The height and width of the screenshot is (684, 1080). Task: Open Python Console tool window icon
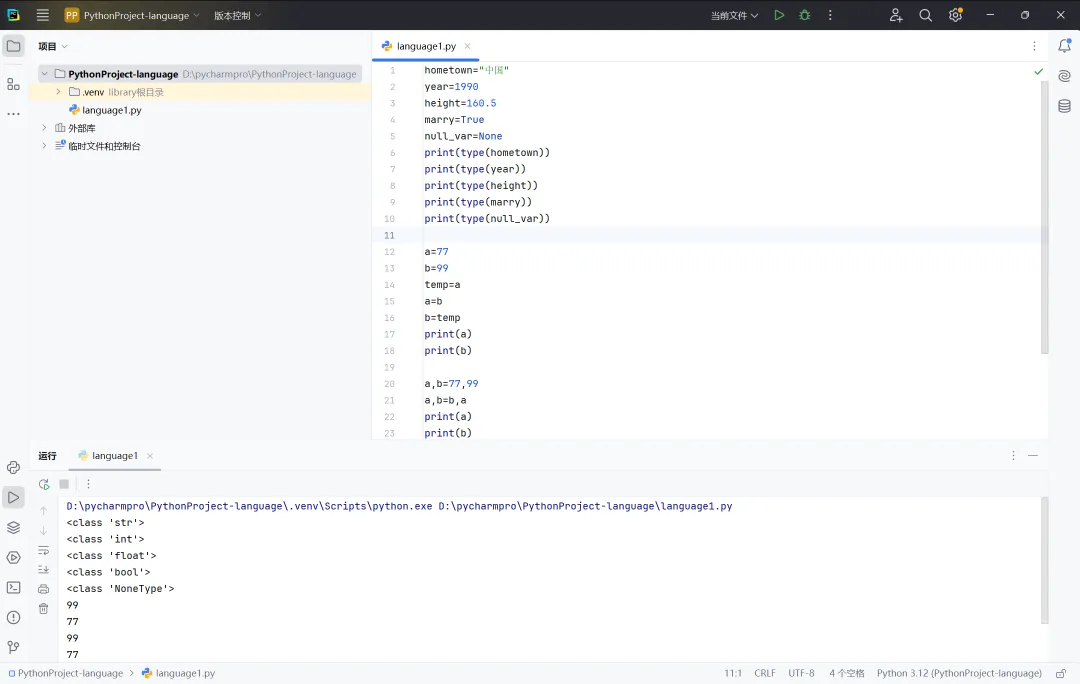click(x=13, y=468)
